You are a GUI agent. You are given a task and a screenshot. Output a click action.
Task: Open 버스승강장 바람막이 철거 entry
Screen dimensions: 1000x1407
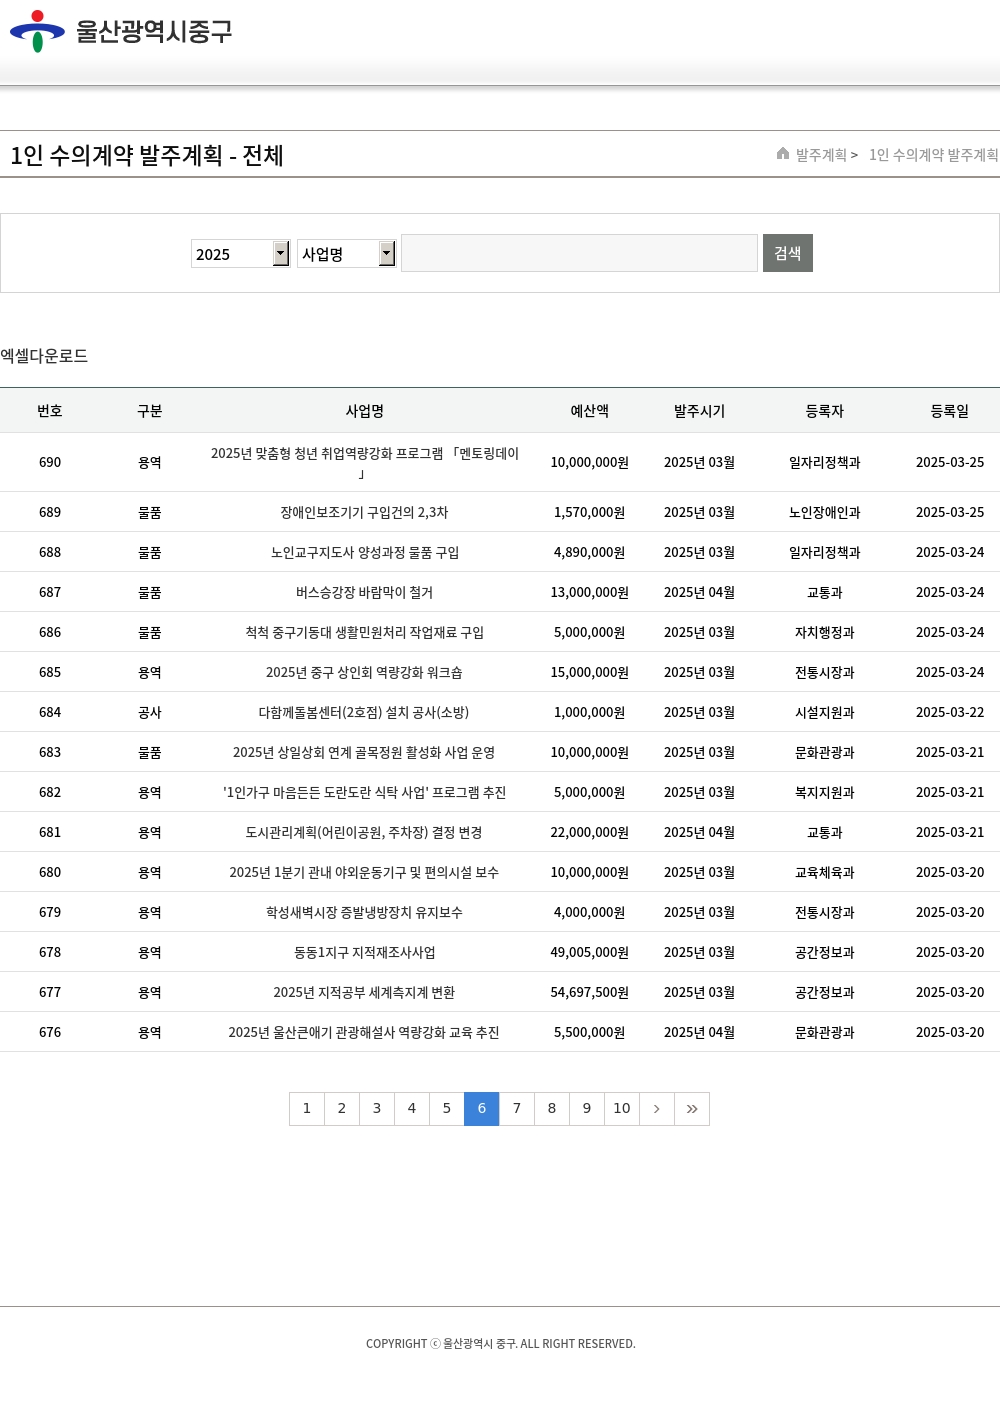click(365, 593)
